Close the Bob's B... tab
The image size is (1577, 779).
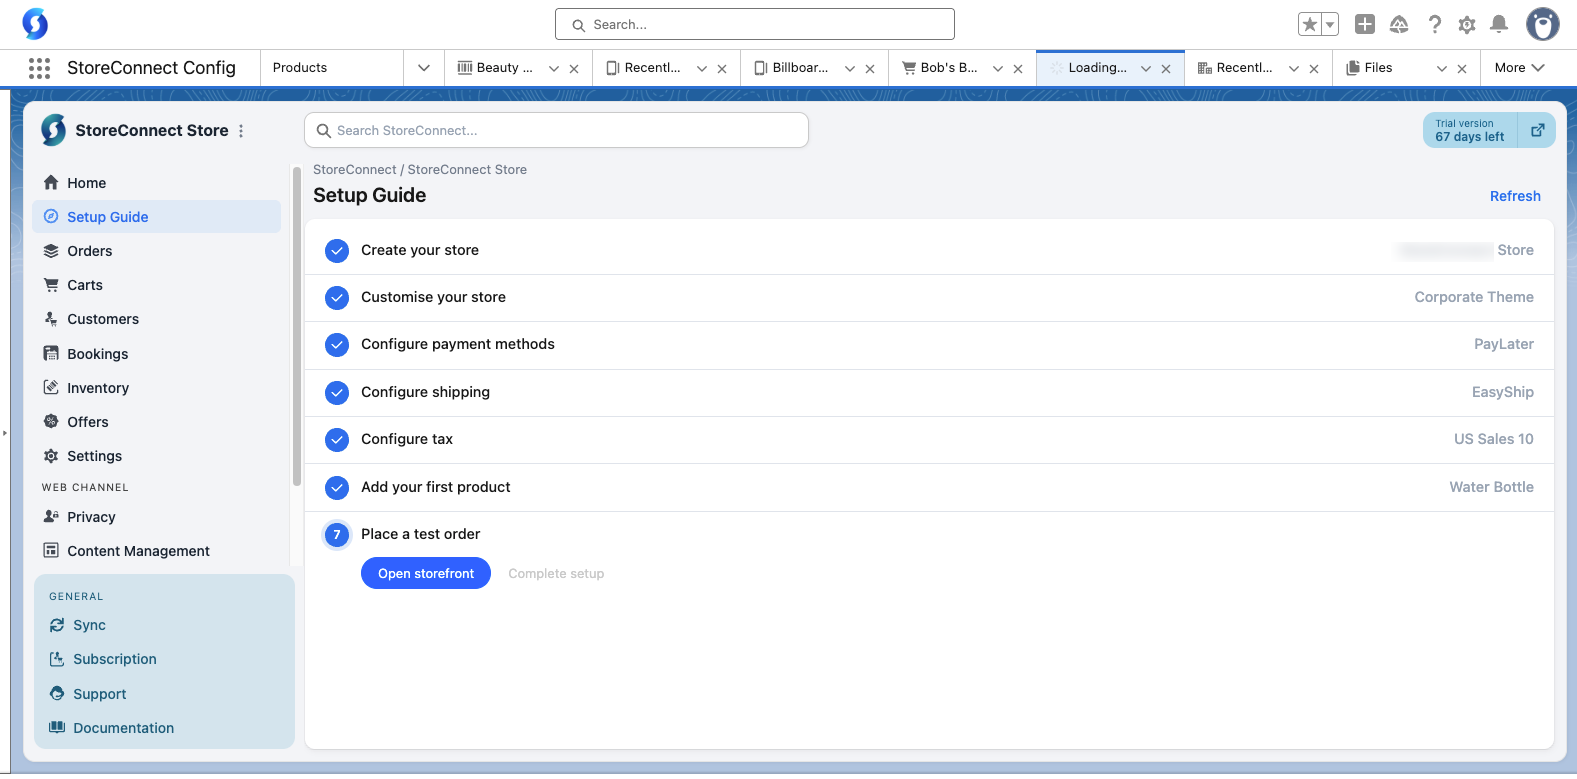point(1018,69)
